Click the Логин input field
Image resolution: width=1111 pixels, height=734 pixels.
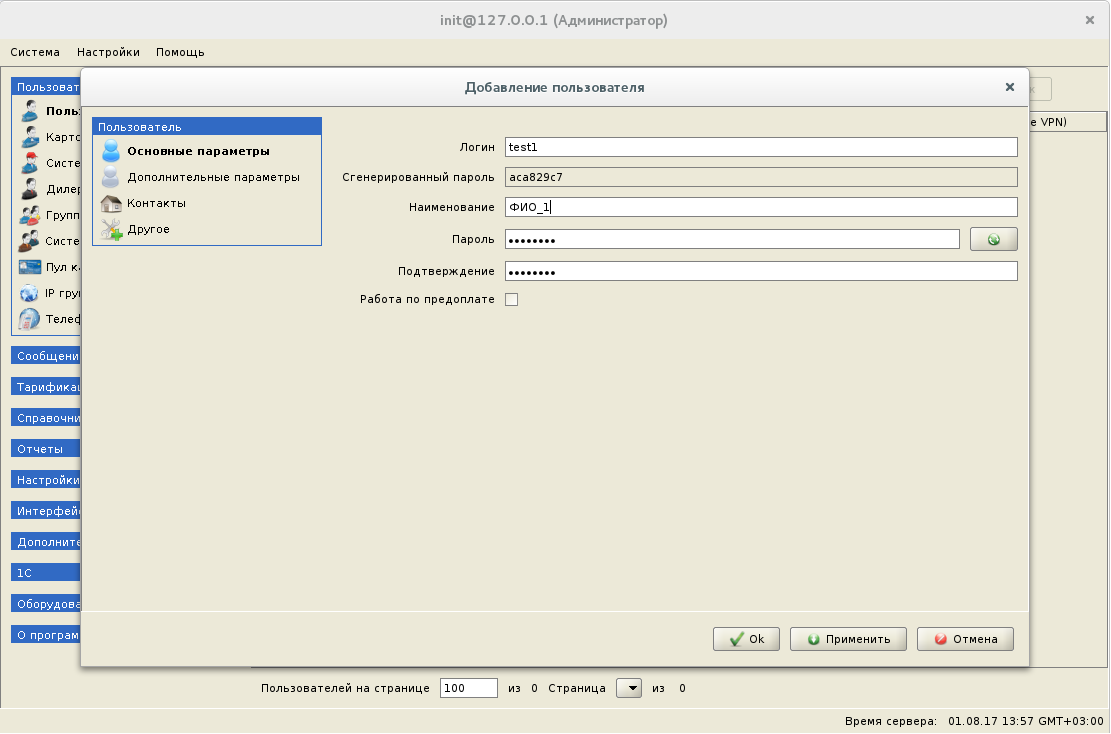click(x=761, y=147)
